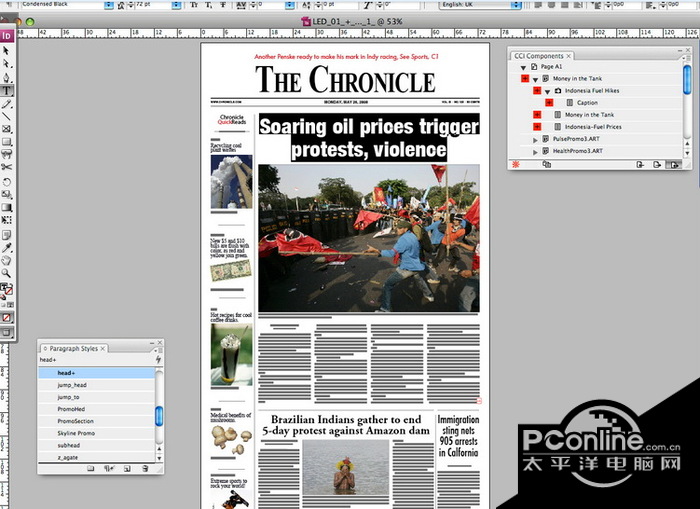The height and width of the screenshot is (509, 700).
Task: Select the Gradient Swatch tool
Action: tap(6, 208)
